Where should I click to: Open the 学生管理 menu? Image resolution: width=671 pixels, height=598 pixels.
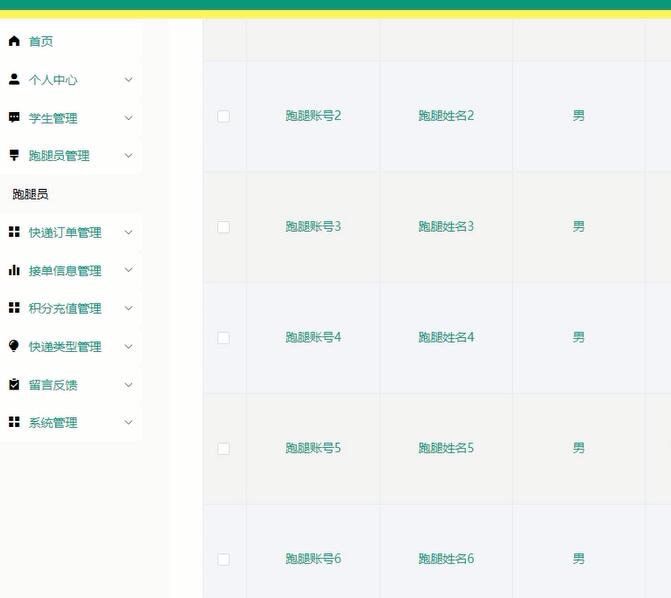tap(53, 118)
